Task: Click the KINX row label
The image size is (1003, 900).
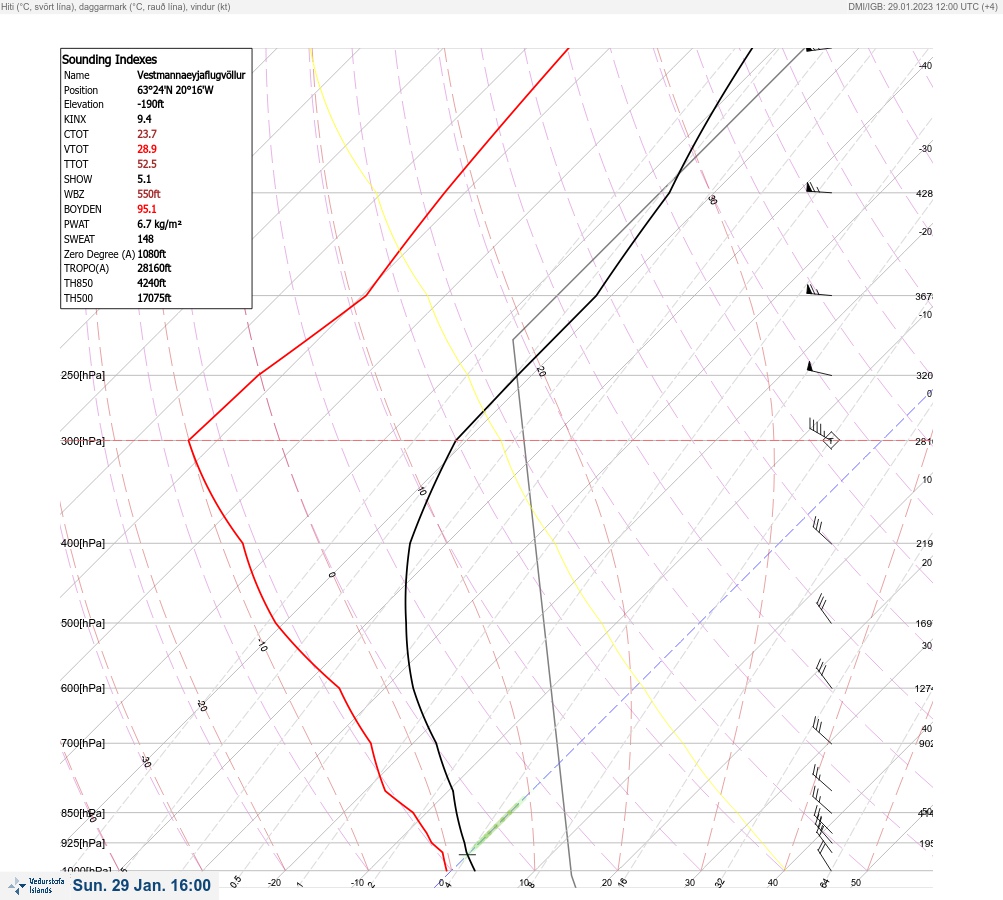Action: [x=75, y=119]
